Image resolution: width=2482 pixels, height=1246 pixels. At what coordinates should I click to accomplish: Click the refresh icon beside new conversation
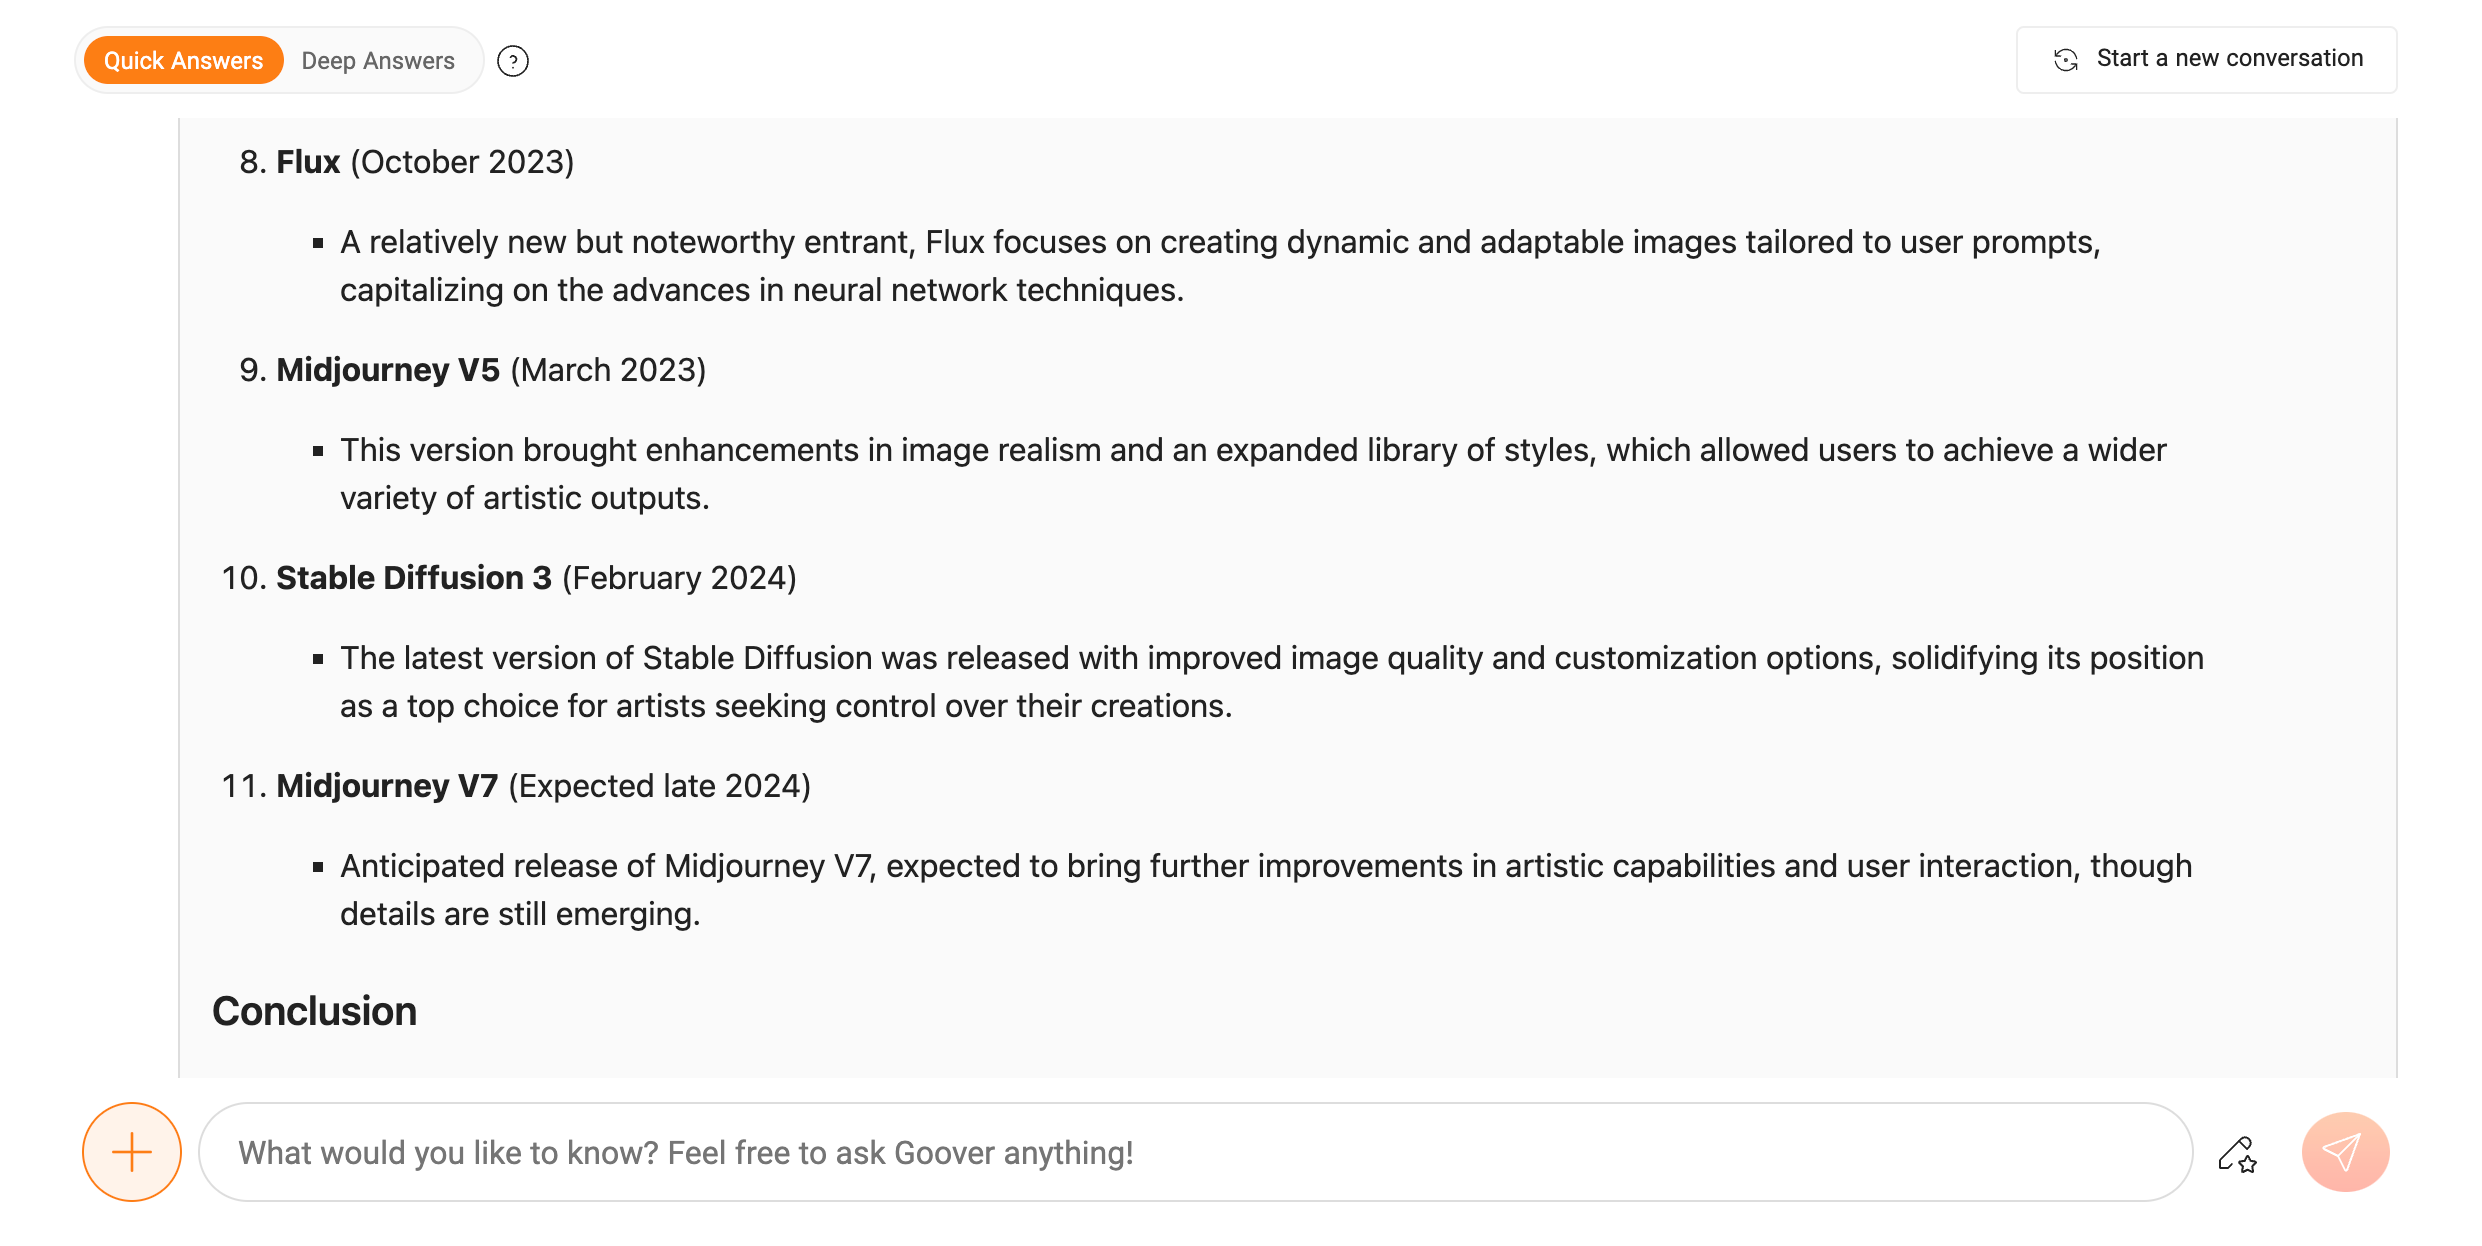click(2066, 60)
